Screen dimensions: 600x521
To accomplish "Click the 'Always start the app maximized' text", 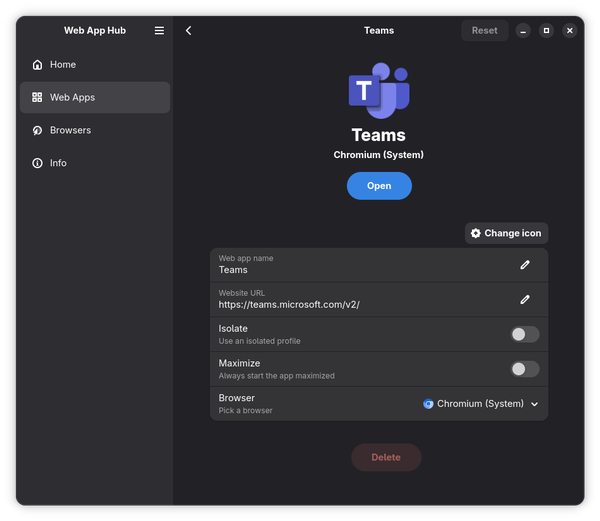I will coord(277,376).
